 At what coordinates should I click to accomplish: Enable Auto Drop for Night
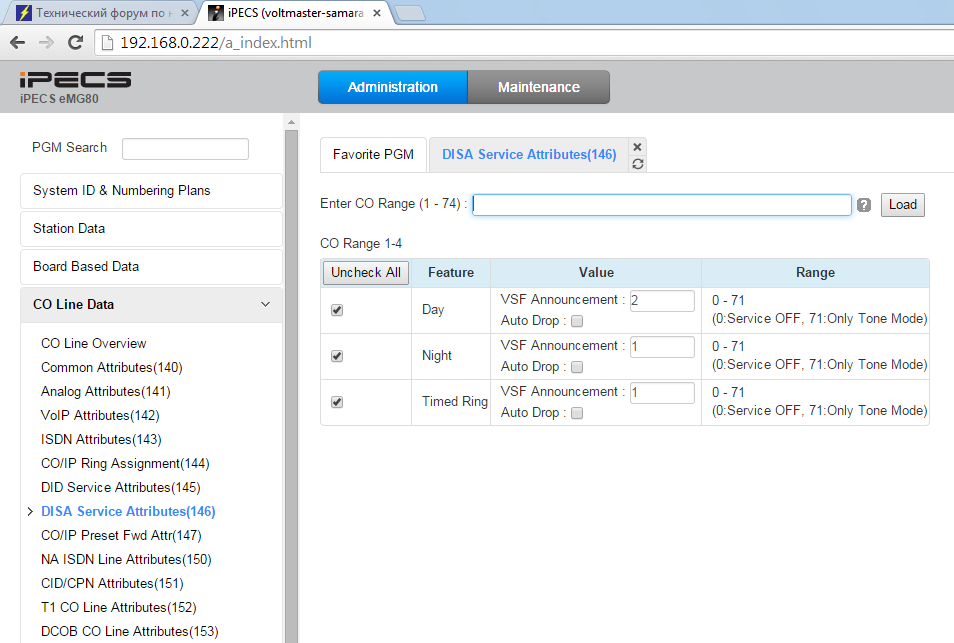point(577,367)
